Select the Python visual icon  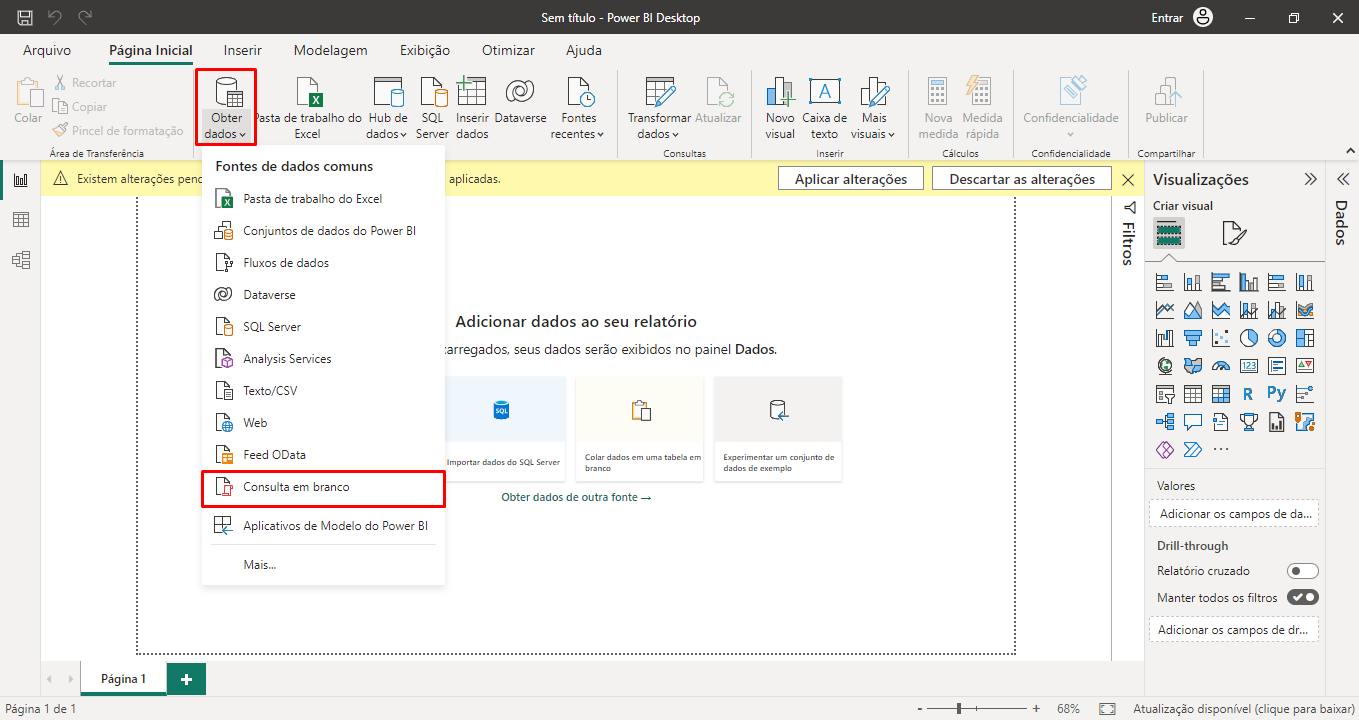pos(1276,394)
